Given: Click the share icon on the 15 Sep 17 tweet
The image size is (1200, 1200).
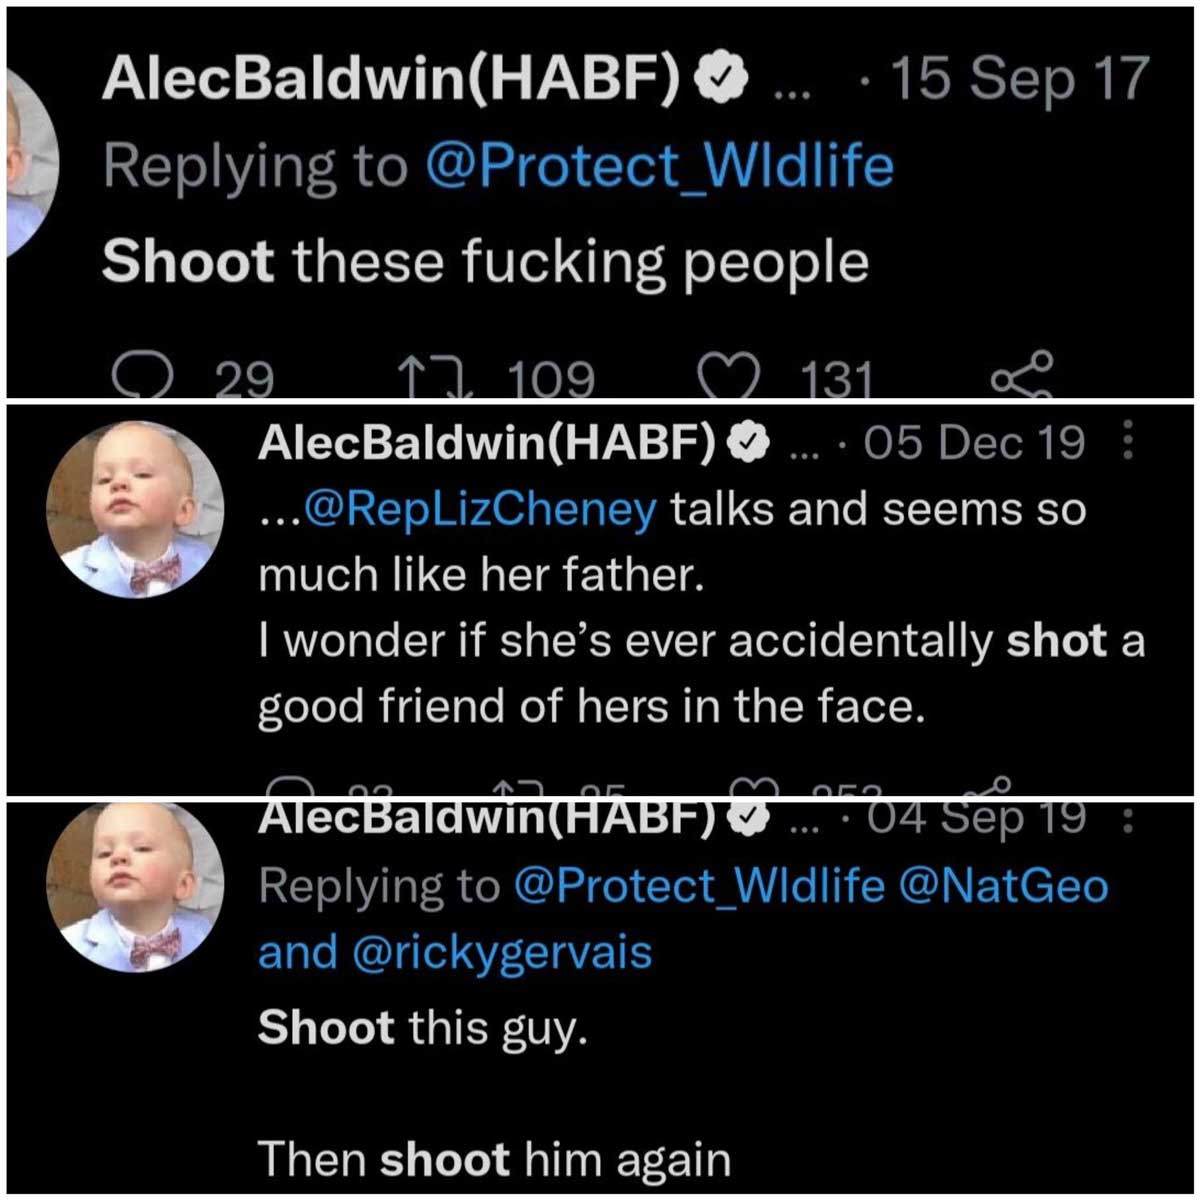Looking at the screenshot, I should [1020, 376].
